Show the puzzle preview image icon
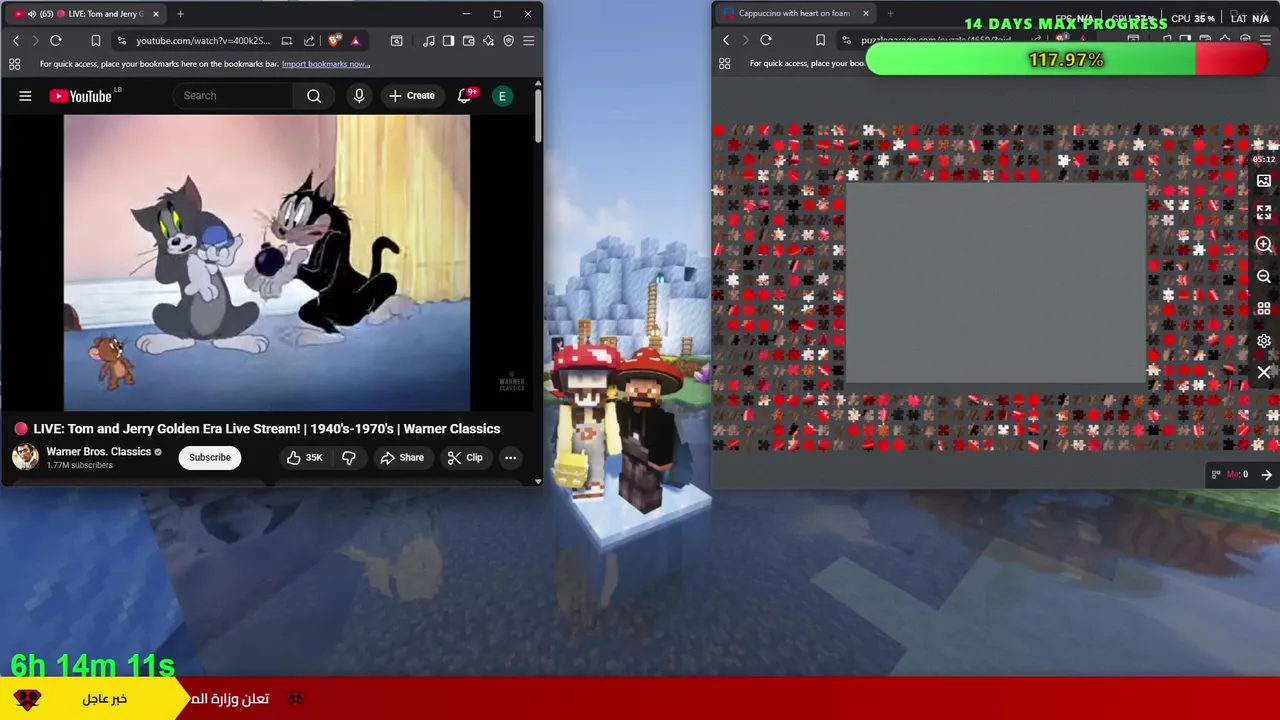 click(x=1264, y=181)
